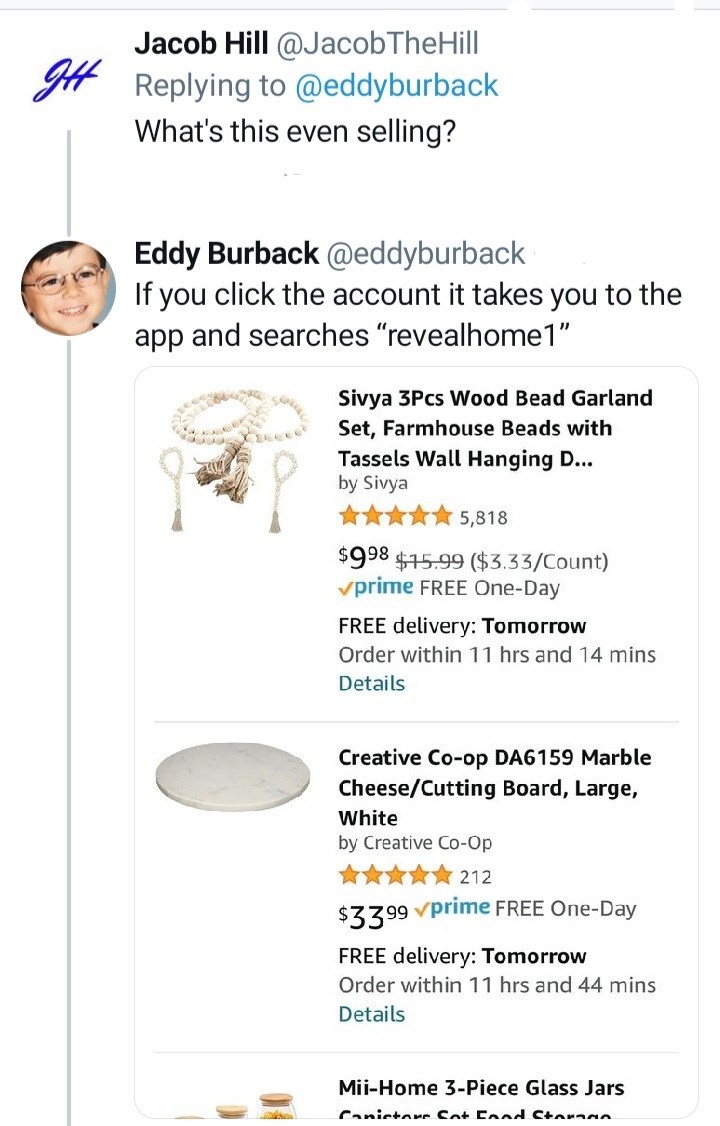Open the 5,818 reviews count

tap(484, 518)
